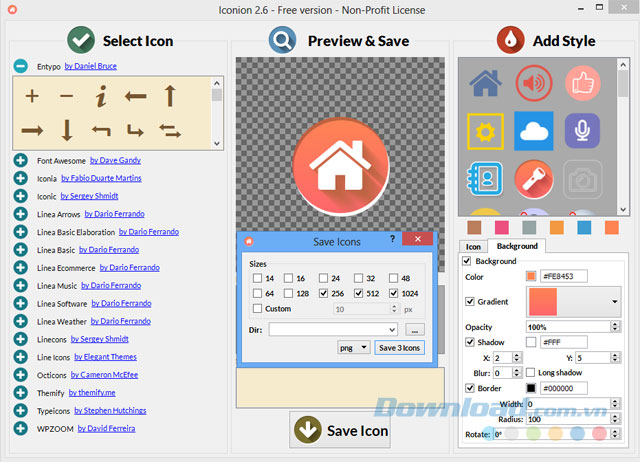Select the white cloud on blue style
The height and width of the screenshot is (462, 640).
coord(534,131)
